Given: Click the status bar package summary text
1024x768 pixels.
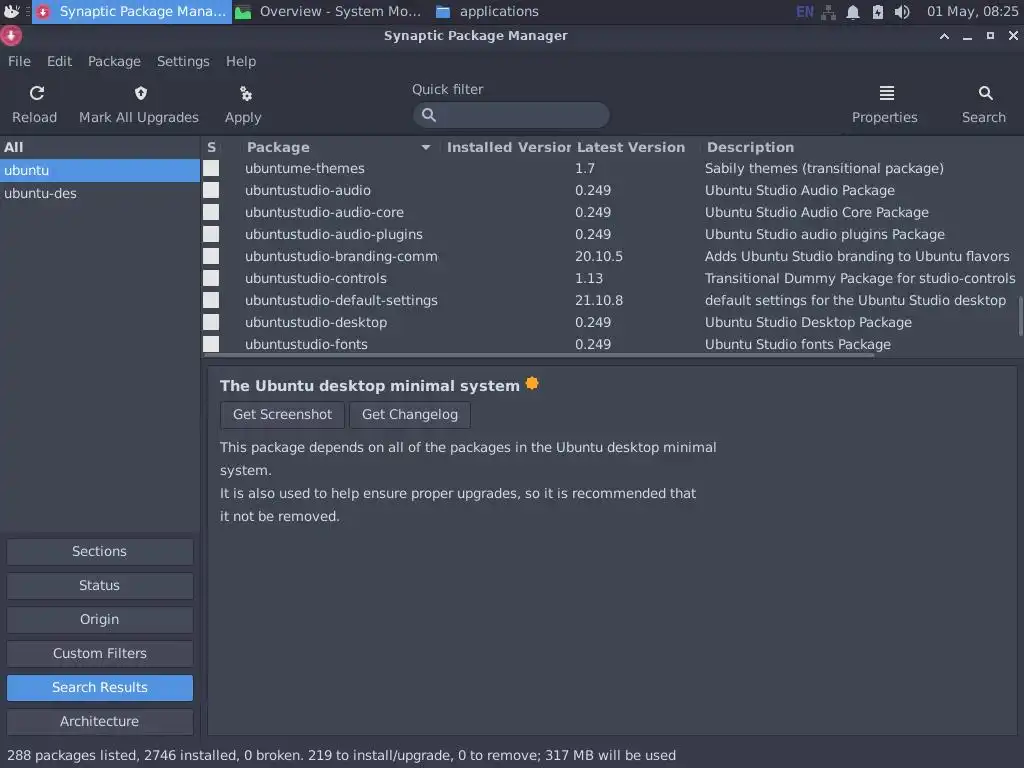Looking at the screenshot, I should [x=342, y=756].
